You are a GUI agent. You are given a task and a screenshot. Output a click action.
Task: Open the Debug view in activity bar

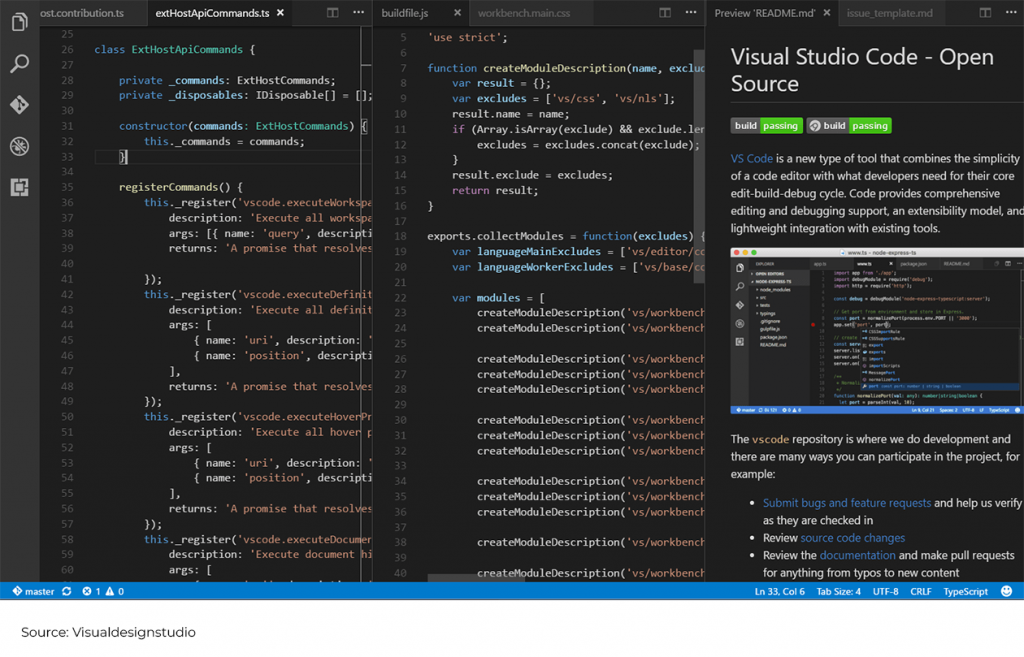(19, 146)
